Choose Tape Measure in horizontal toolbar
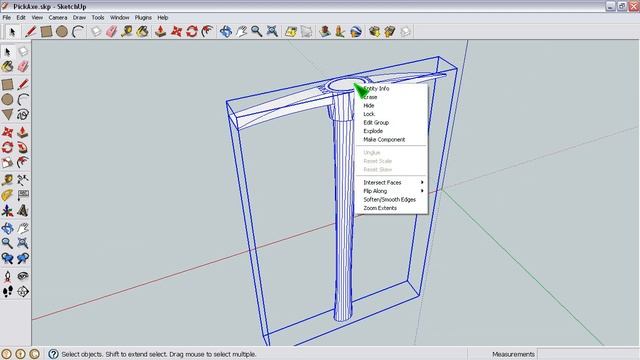Image resolution: width=640 pixels, height=360 pixels. tap(127, 31)
